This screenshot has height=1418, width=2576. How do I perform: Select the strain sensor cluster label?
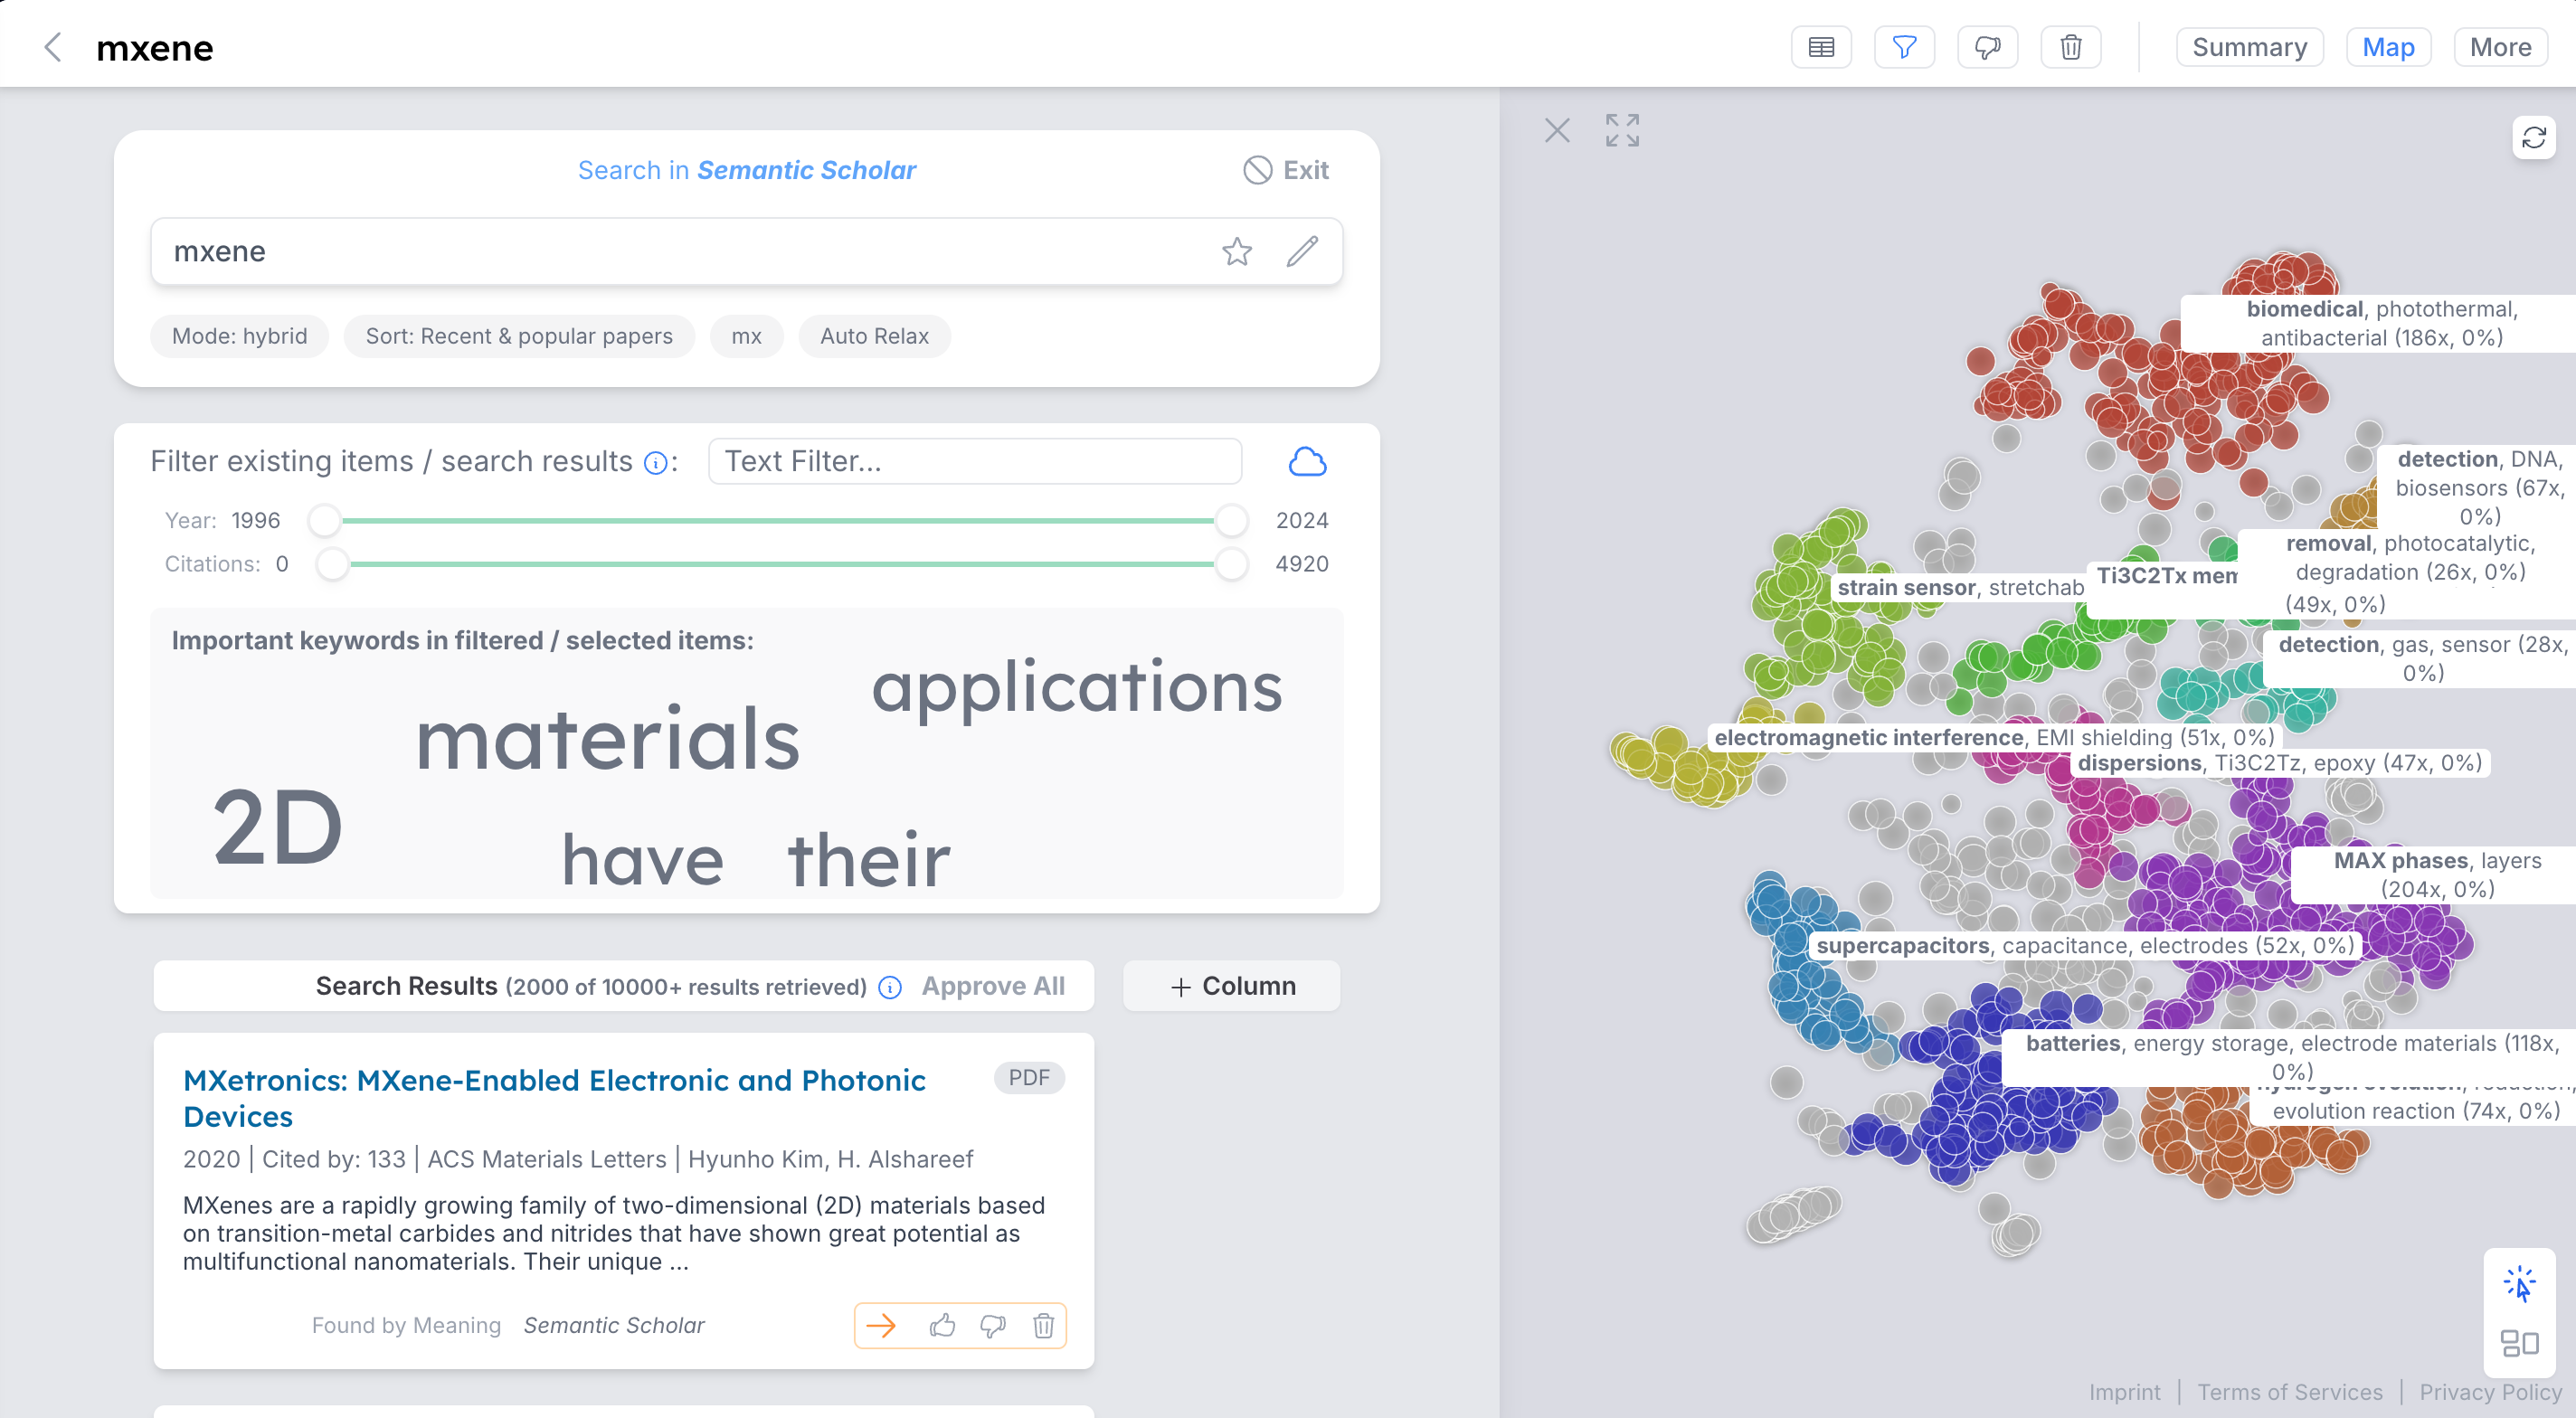[1960, 587]
